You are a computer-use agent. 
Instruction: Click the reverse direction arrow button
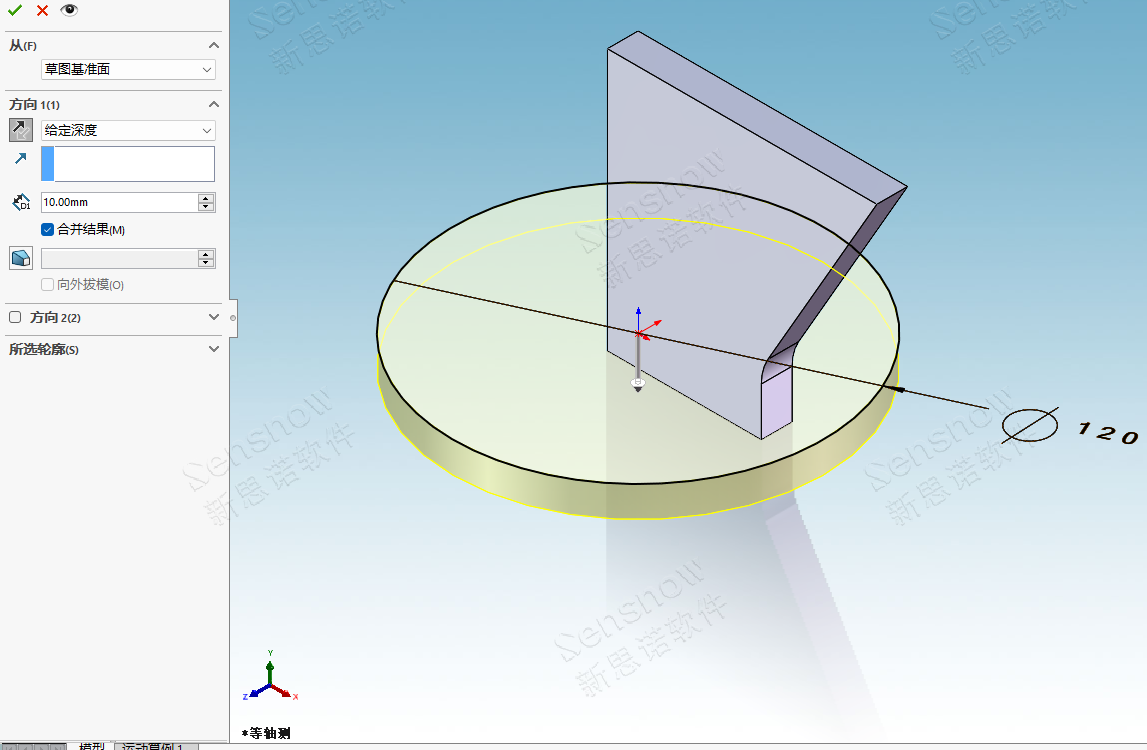21,130
